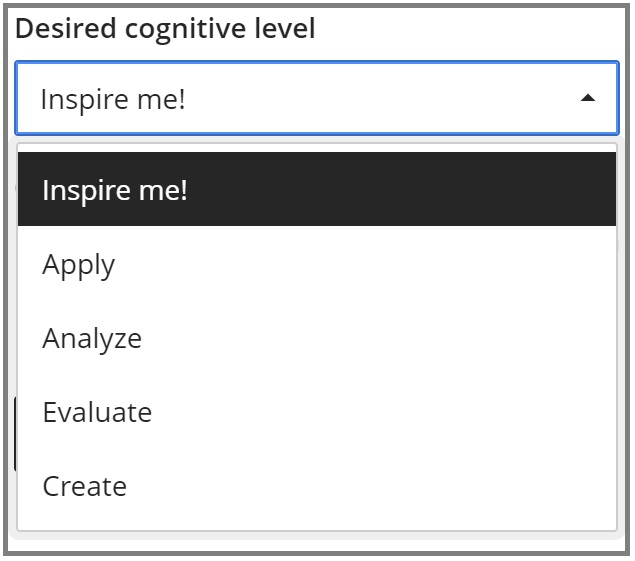Click Evaluate between Analyze and Create
The height and width of the screenshot is (561, 635).
point(97,412)
